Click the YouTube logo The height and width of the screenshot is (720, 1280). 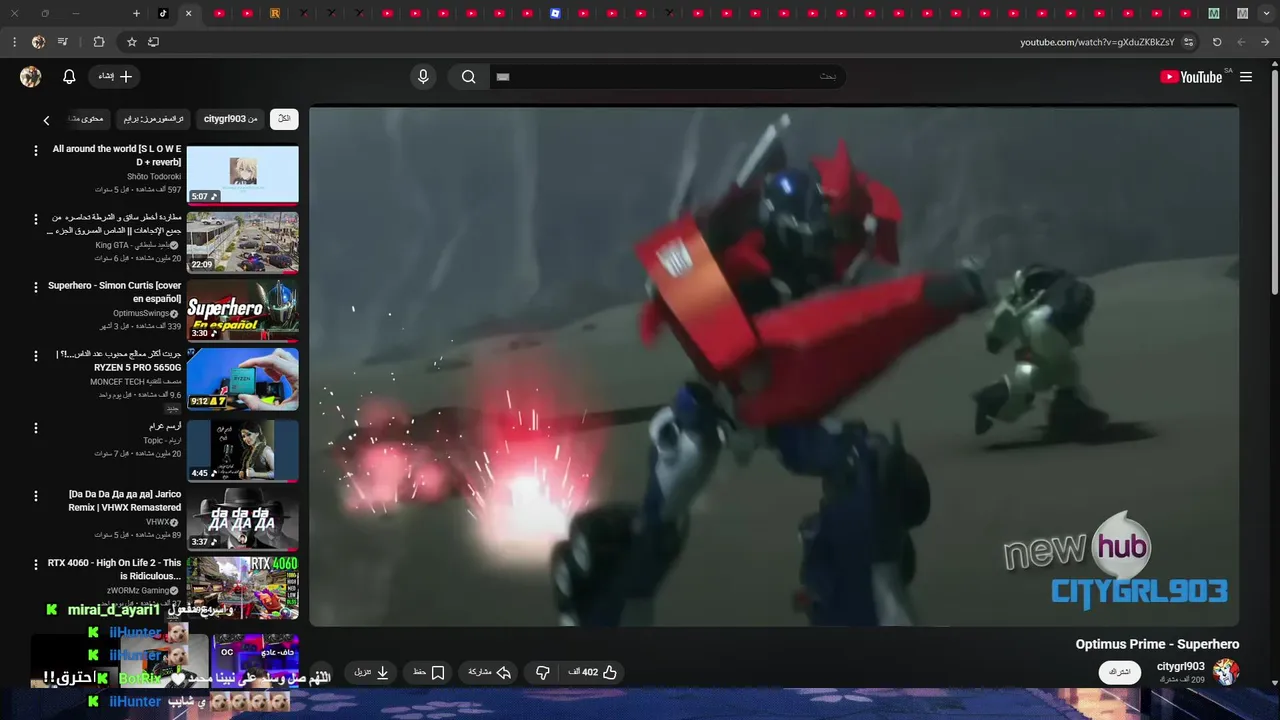pos(1191,77)
